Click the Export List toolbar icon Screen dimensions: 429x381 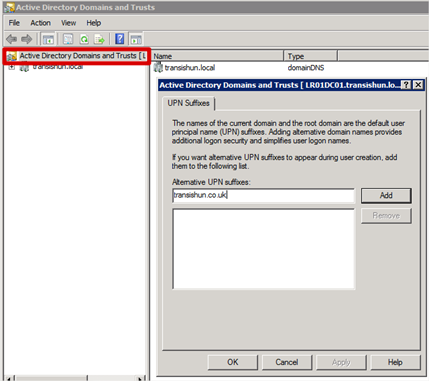99,39
